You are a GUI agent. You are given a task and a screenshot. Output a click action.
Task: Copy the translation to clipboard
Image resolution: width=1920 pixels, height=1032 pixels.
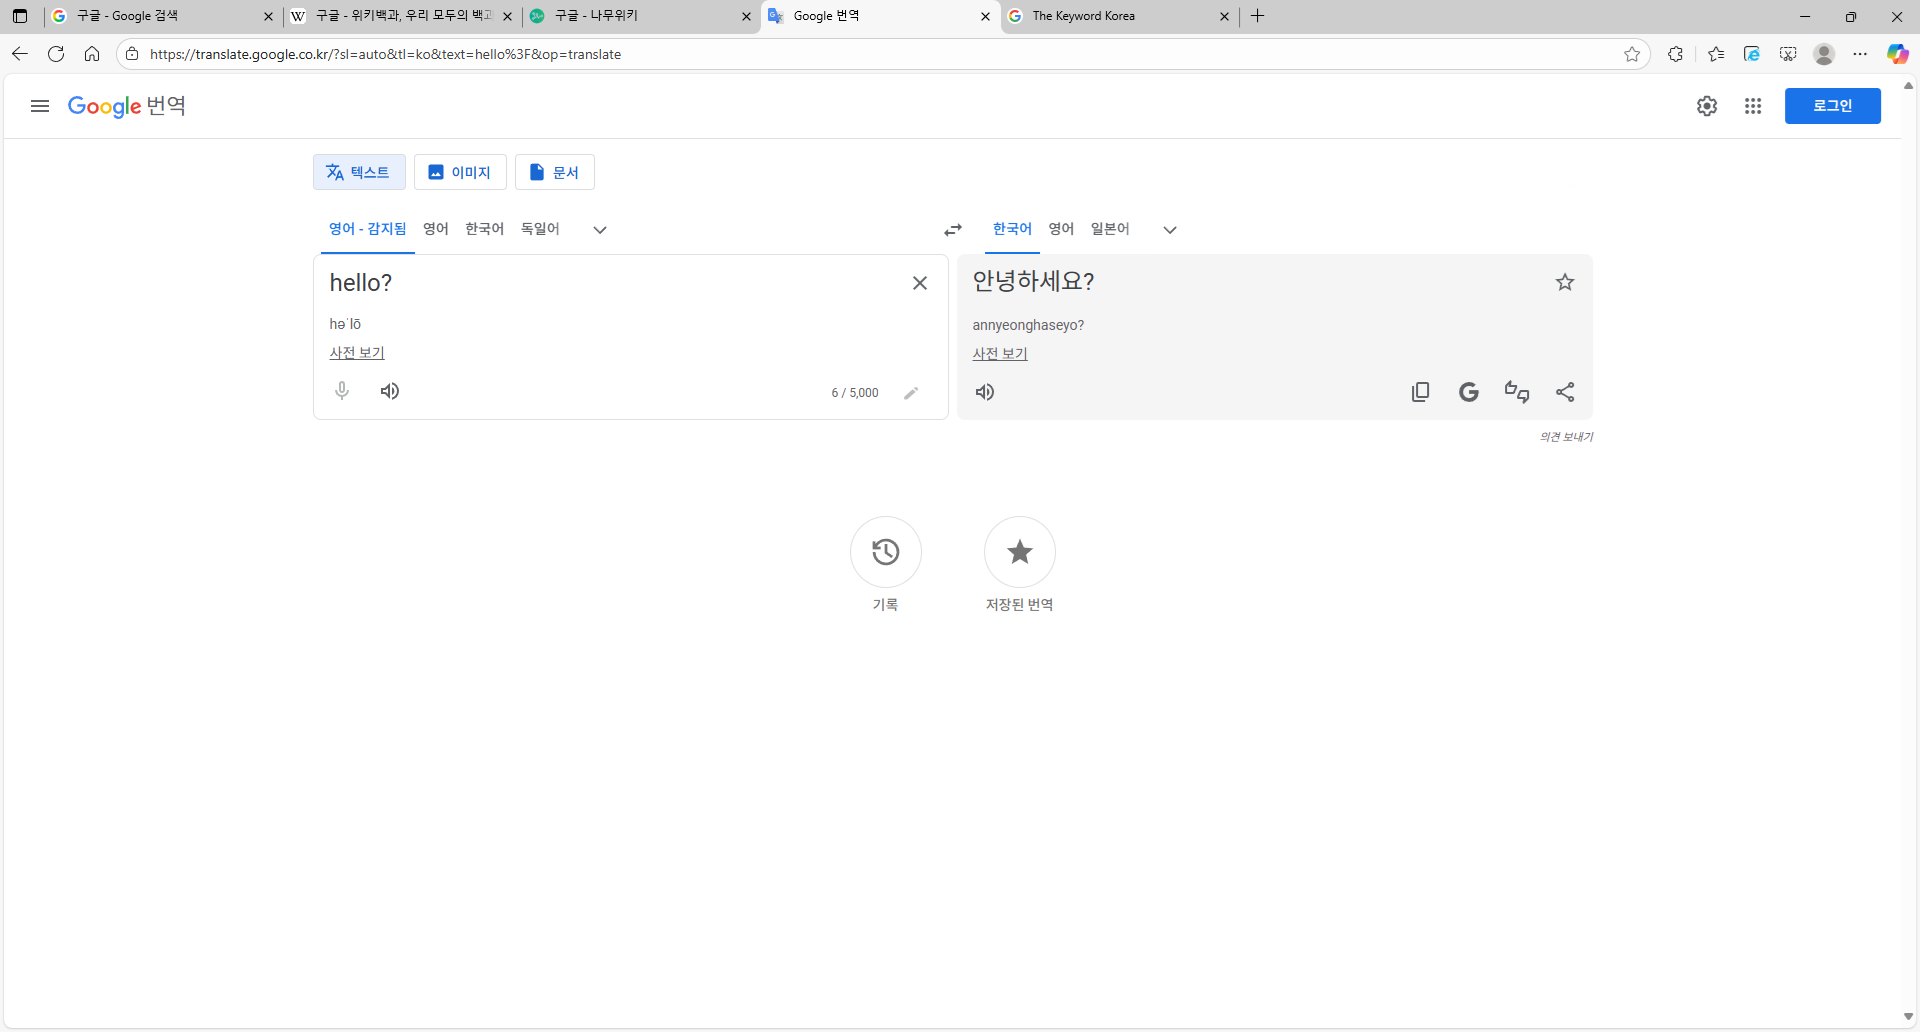(x=1420, y=392)
